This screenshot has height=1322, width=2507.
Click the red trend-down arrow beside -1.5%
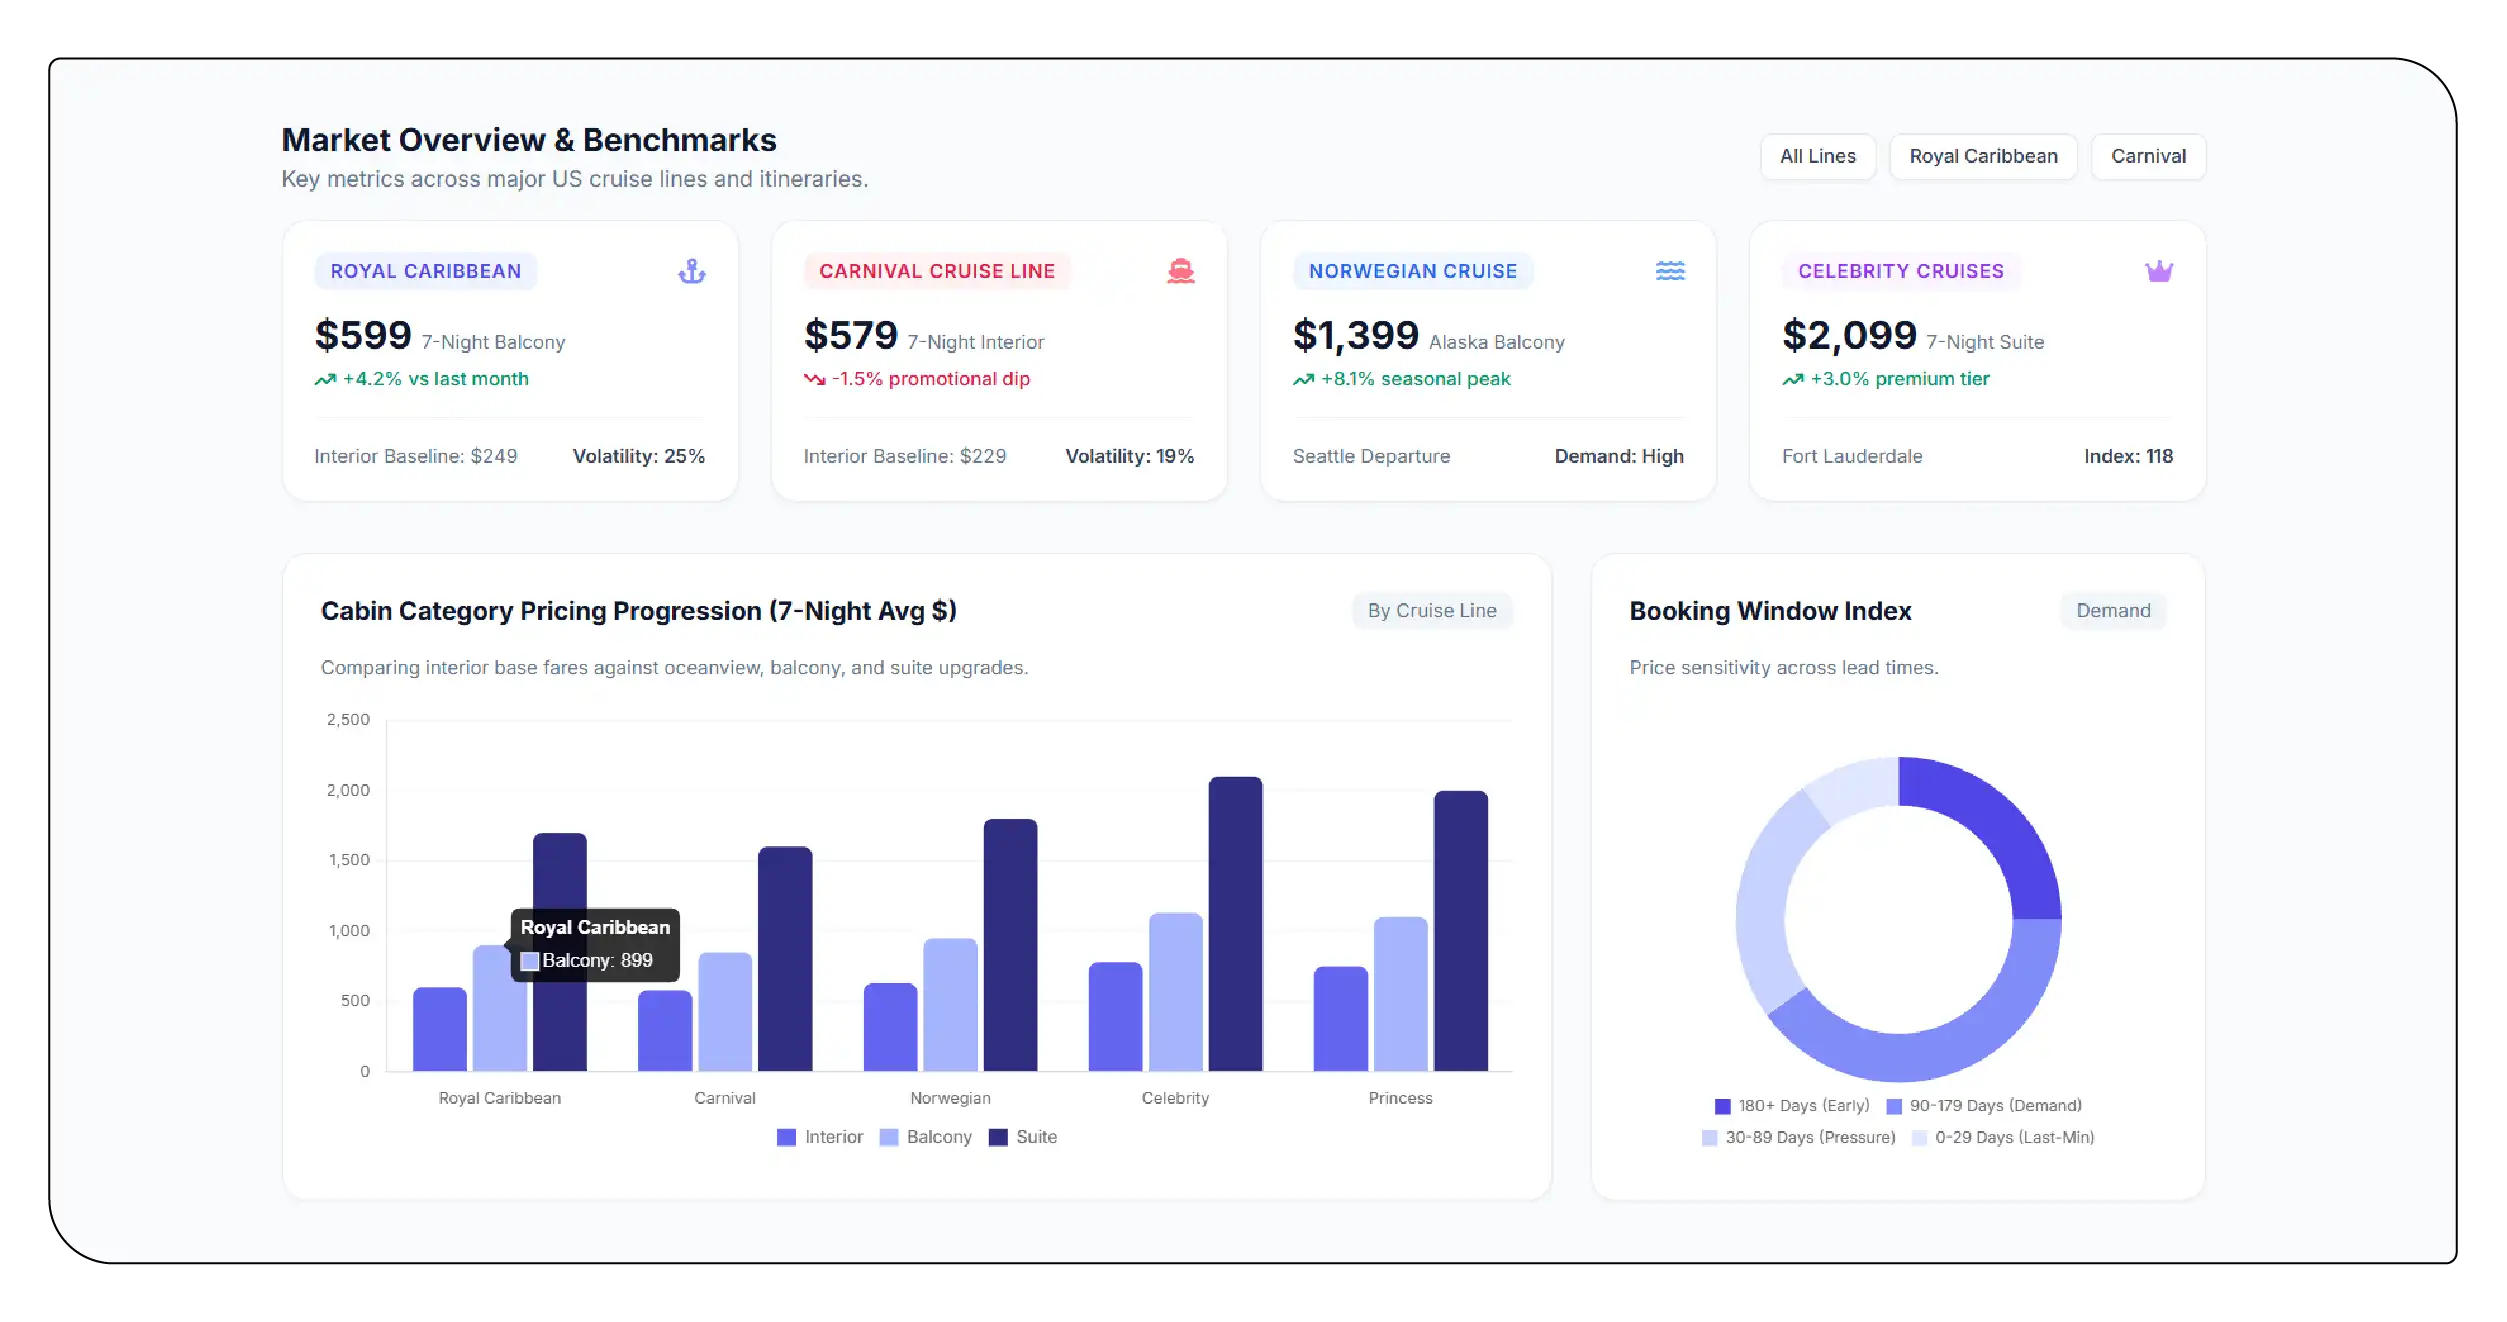pyautogui.click(x=814, y=379)
